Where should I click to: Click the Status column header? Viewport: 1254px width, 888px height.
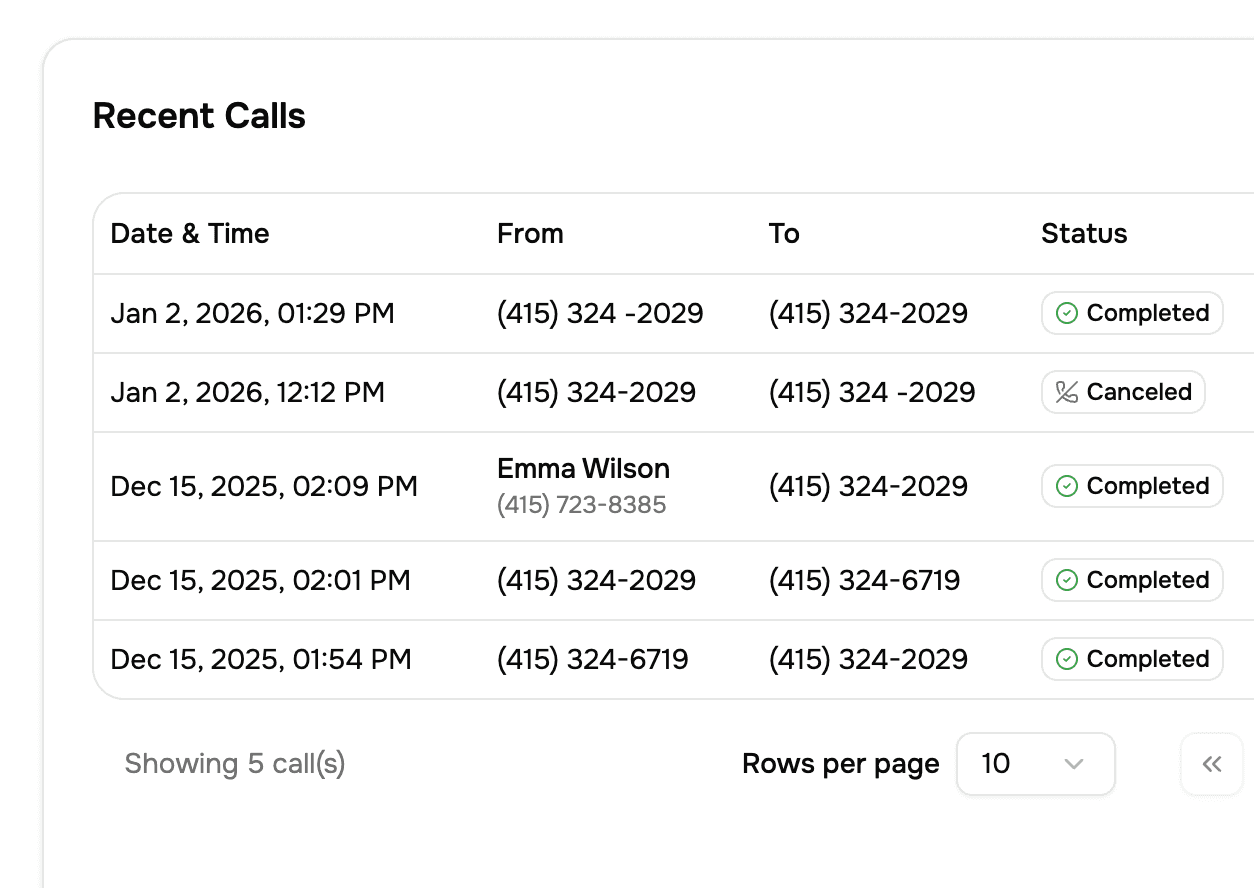click(1084, 234)
